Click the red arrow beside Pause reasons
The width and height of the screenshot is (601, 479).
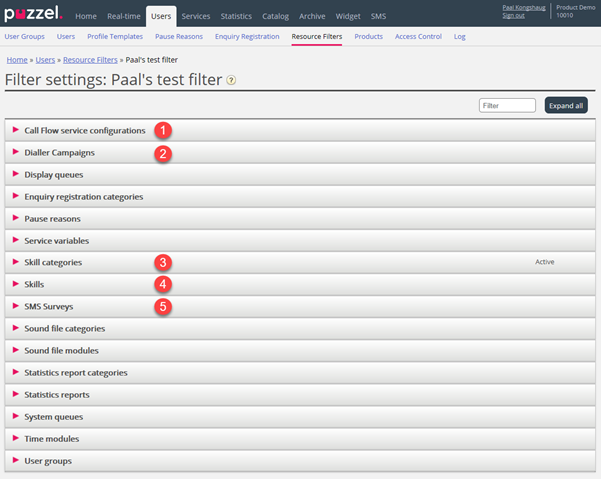point(15,218)
